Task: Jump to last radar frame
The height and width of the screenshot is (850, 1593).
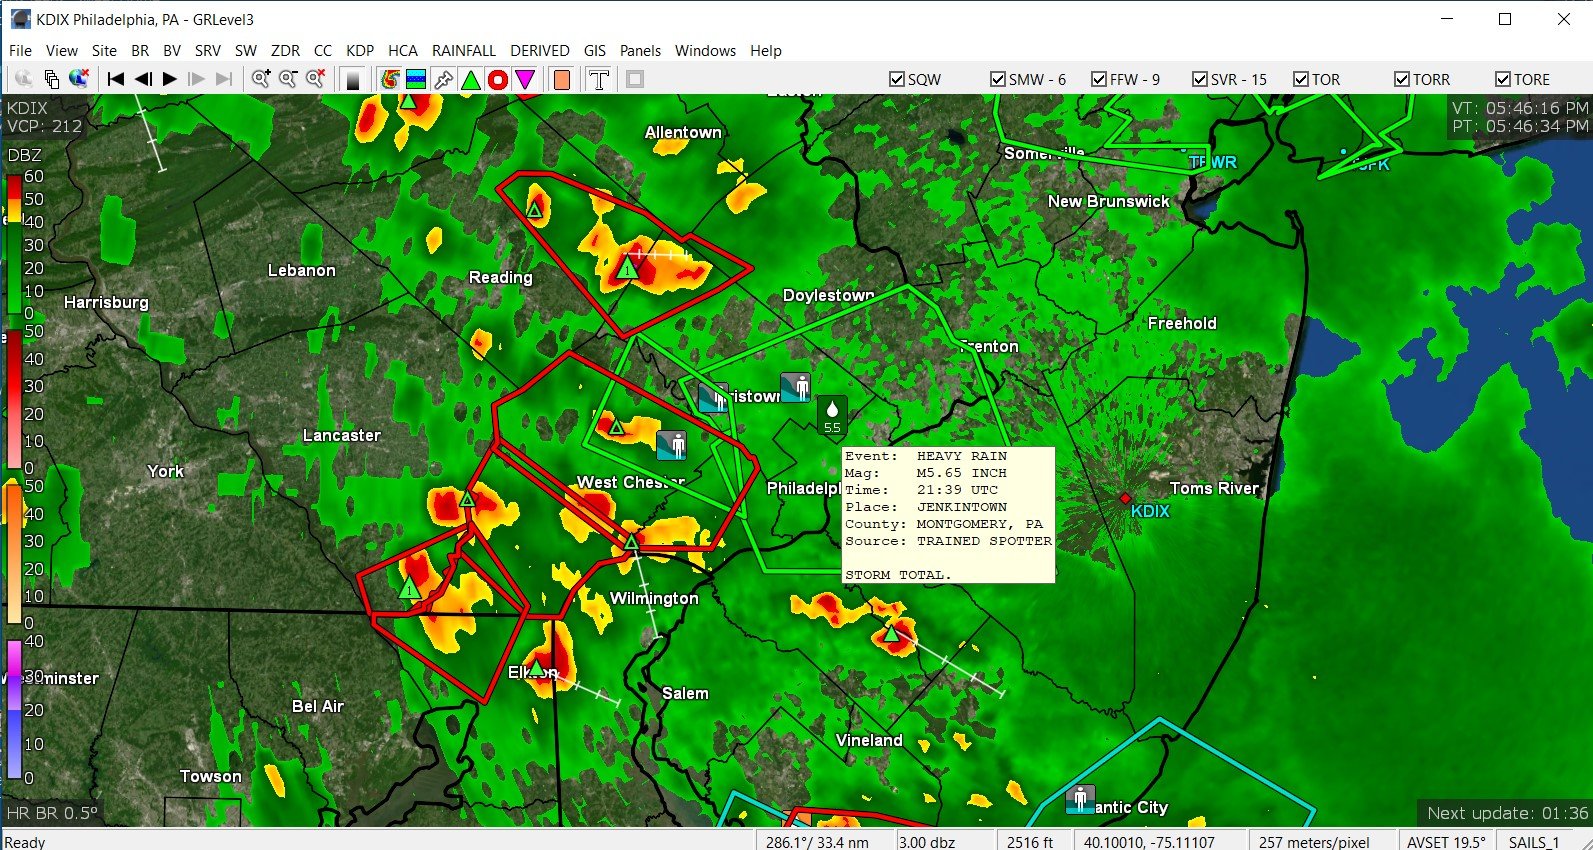Action: (x=224, y=79)
